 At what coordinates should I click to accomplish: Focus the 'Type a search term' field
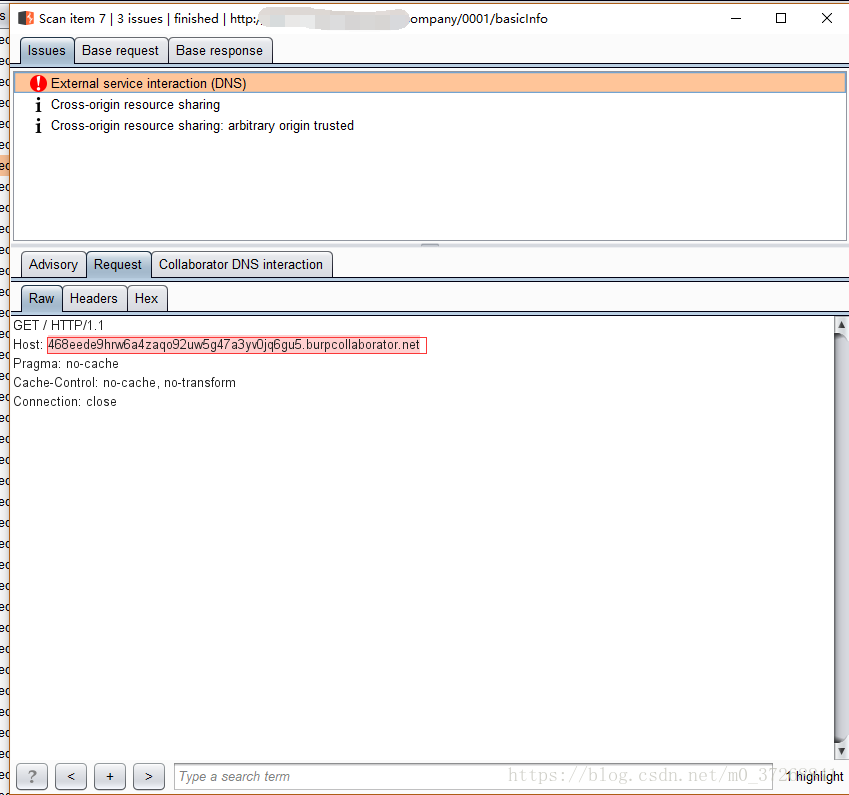473,777
